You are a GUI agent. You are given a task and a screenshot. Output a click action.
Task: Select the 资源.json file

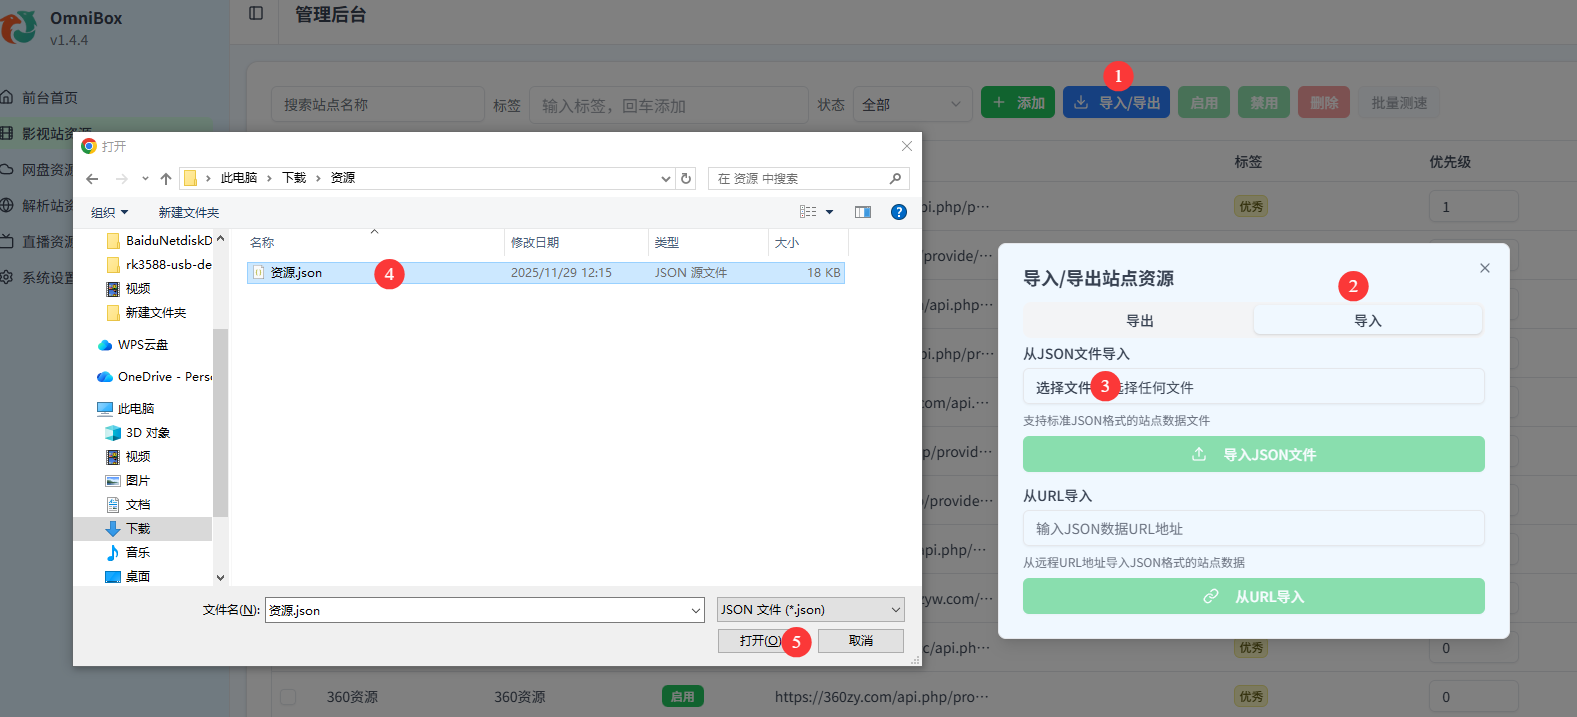click(x=545, y=273)
